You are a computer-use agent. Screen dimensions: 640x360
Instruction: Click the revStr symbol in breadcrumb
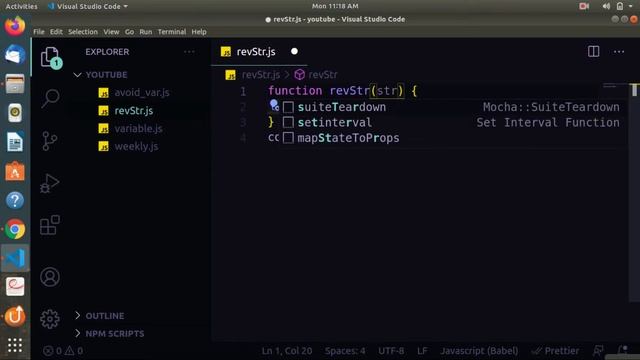click(x=323, y=75)
